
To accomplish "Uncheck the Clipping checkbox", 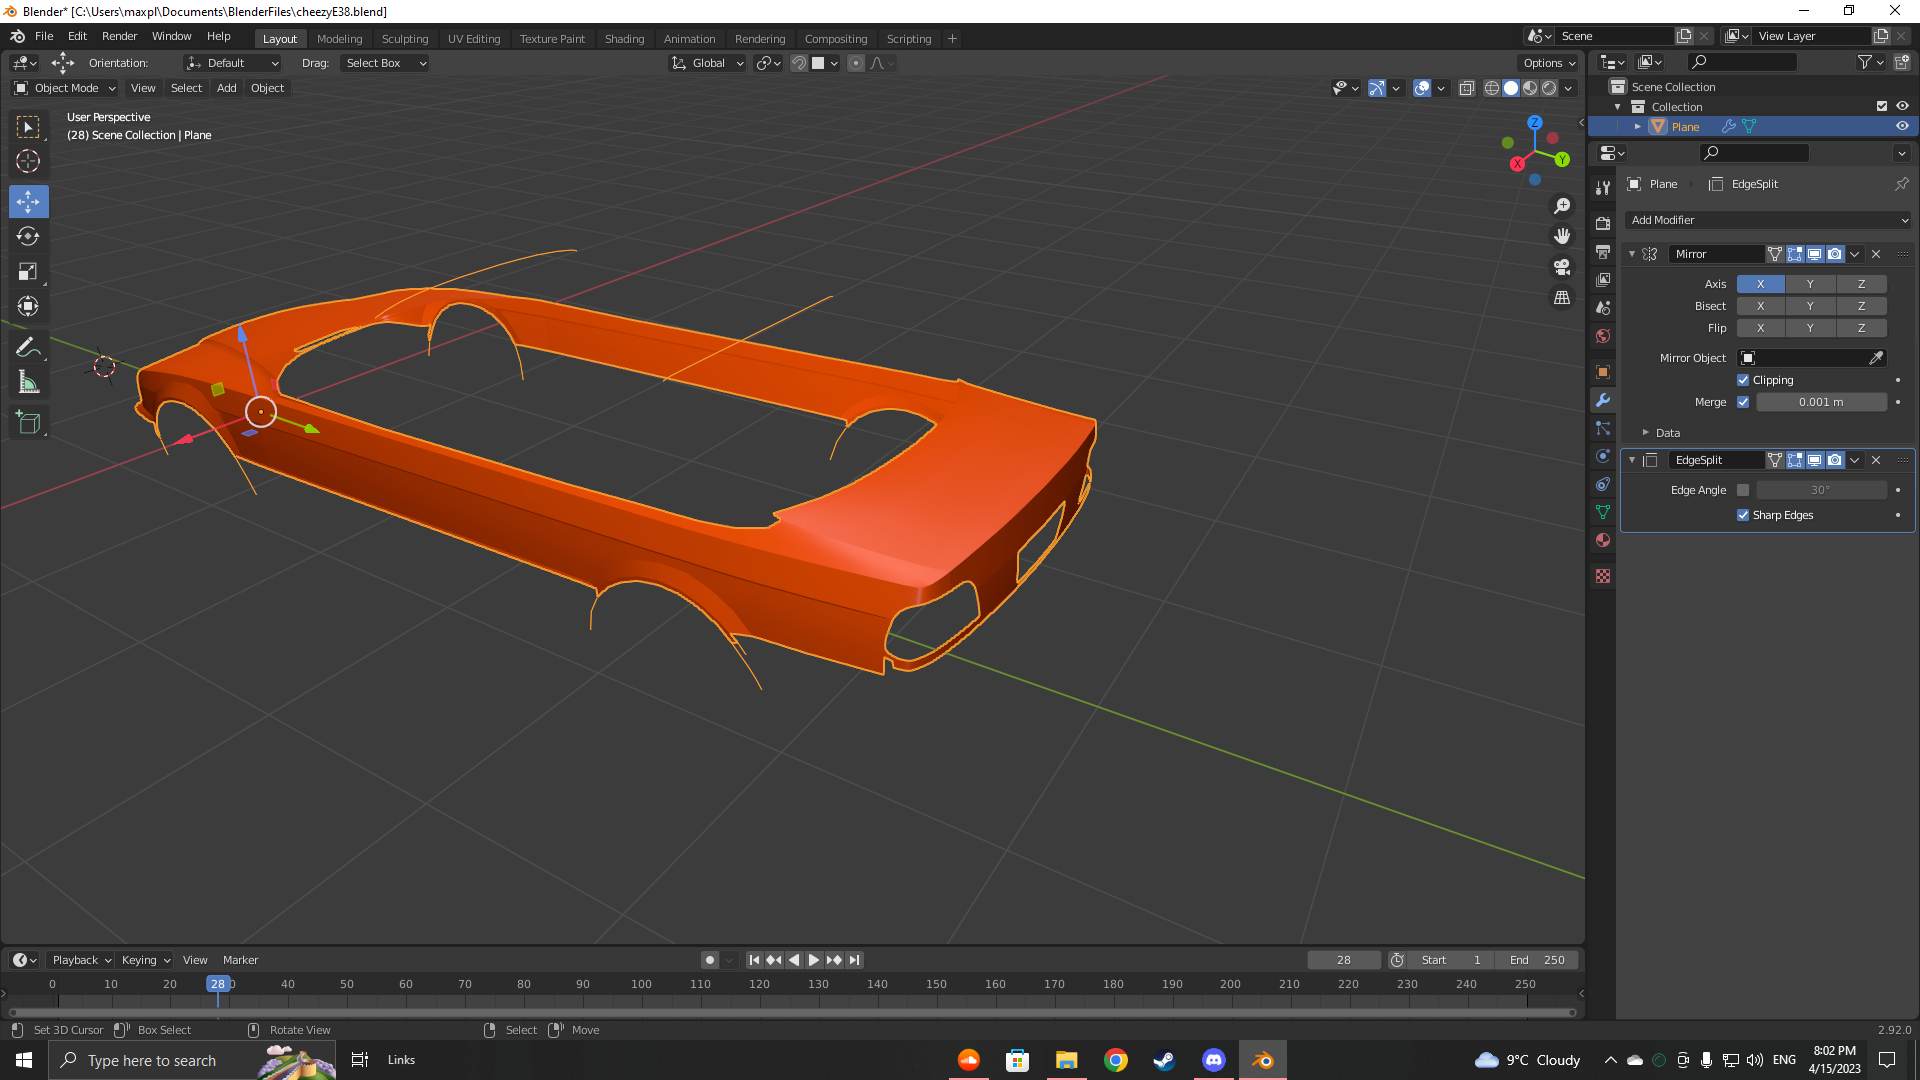I will (x=1743, y=380).
